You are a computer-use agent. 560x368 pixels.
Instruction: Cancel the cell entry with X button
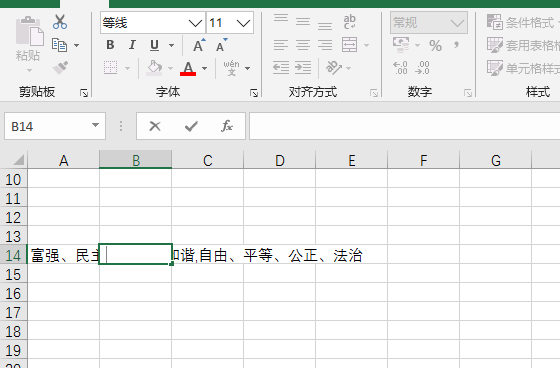click(155, 126)
